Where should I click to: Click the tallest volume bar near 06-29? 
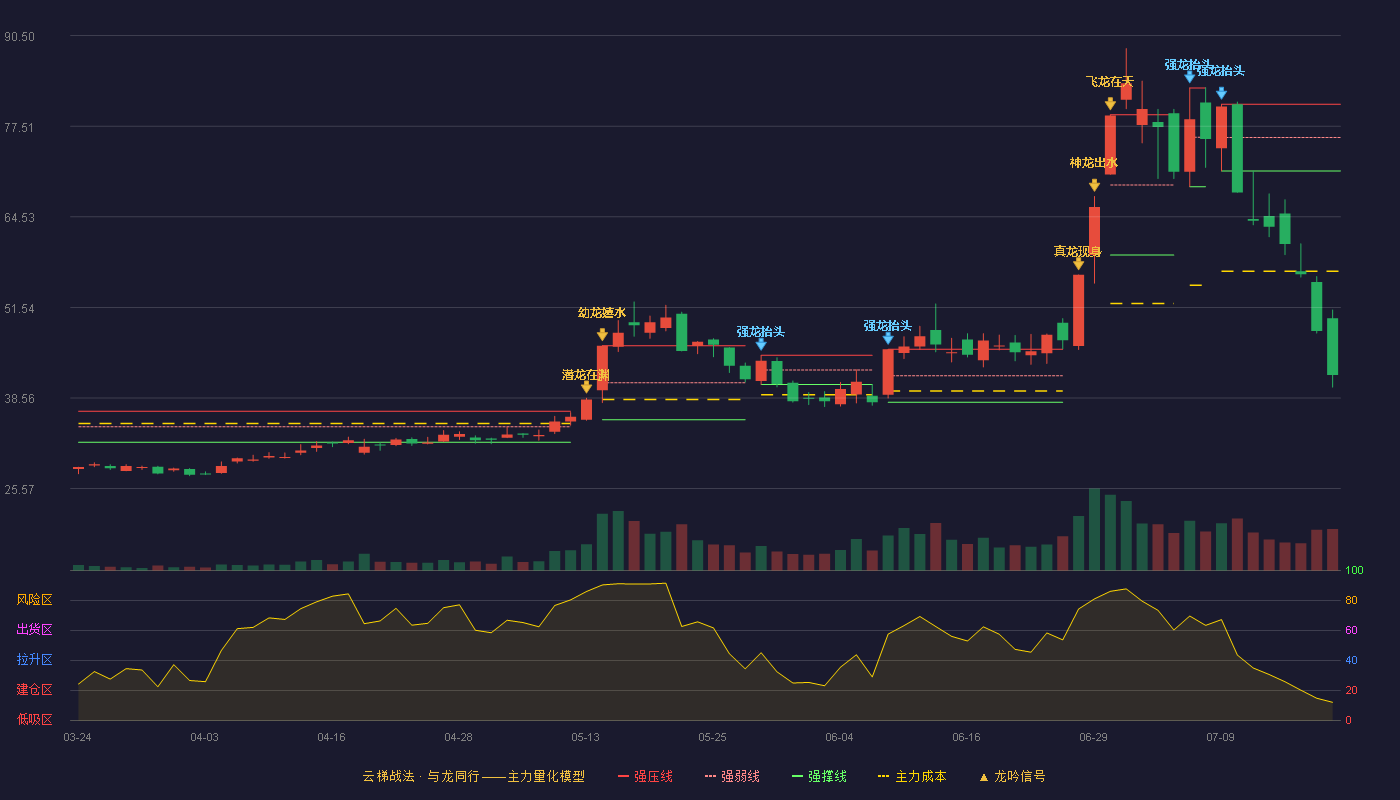[1094, 529]
